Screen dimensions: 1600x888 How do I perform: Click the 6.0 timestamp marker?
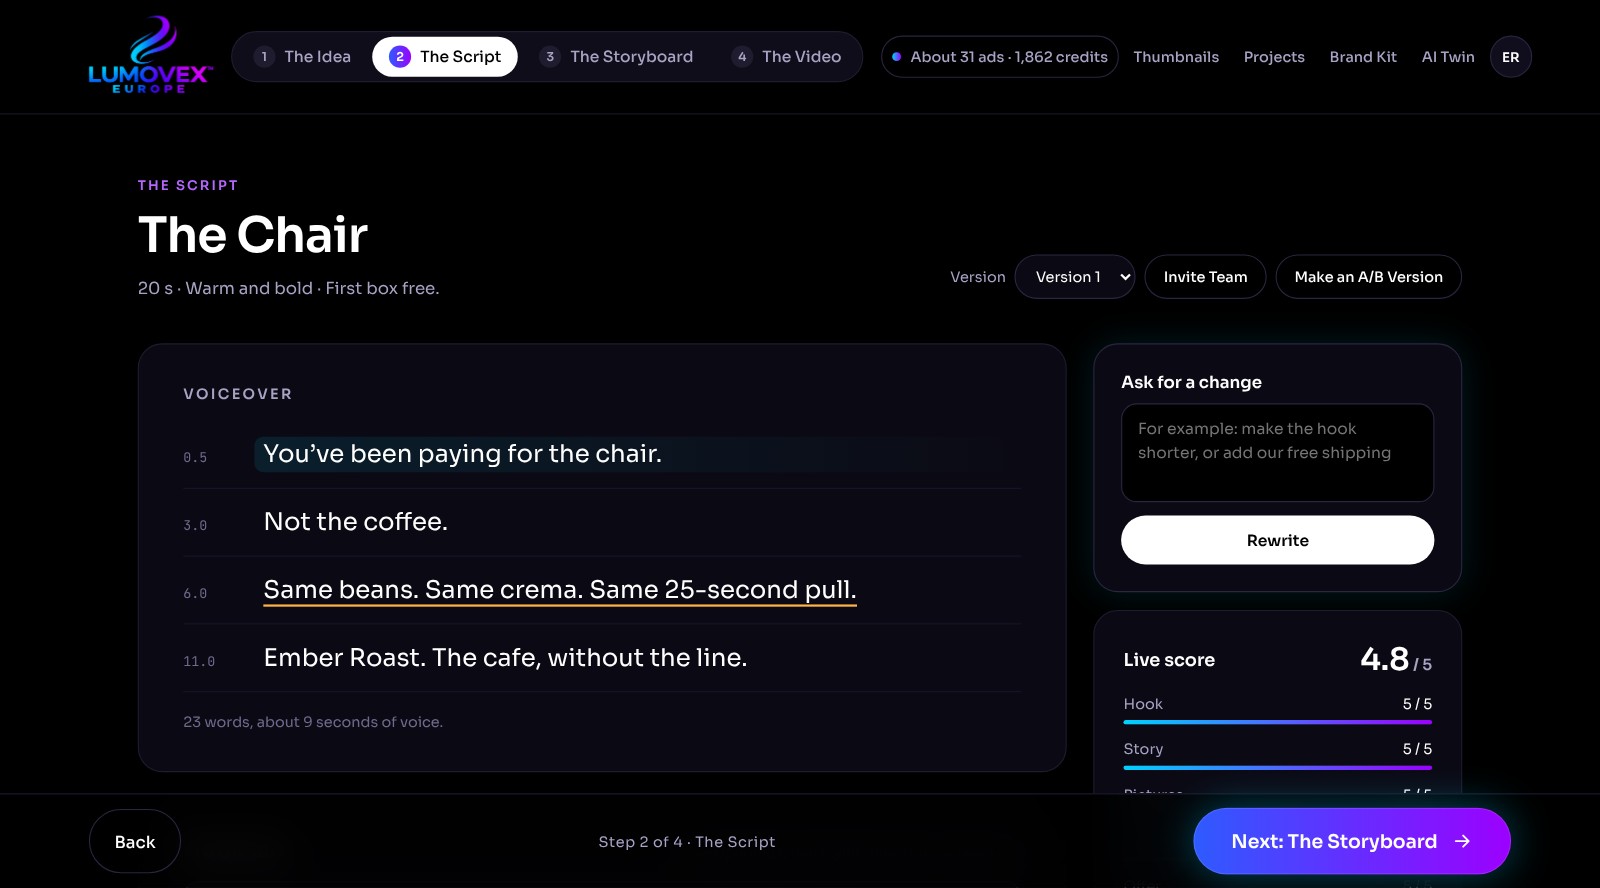tap(195, 593)
